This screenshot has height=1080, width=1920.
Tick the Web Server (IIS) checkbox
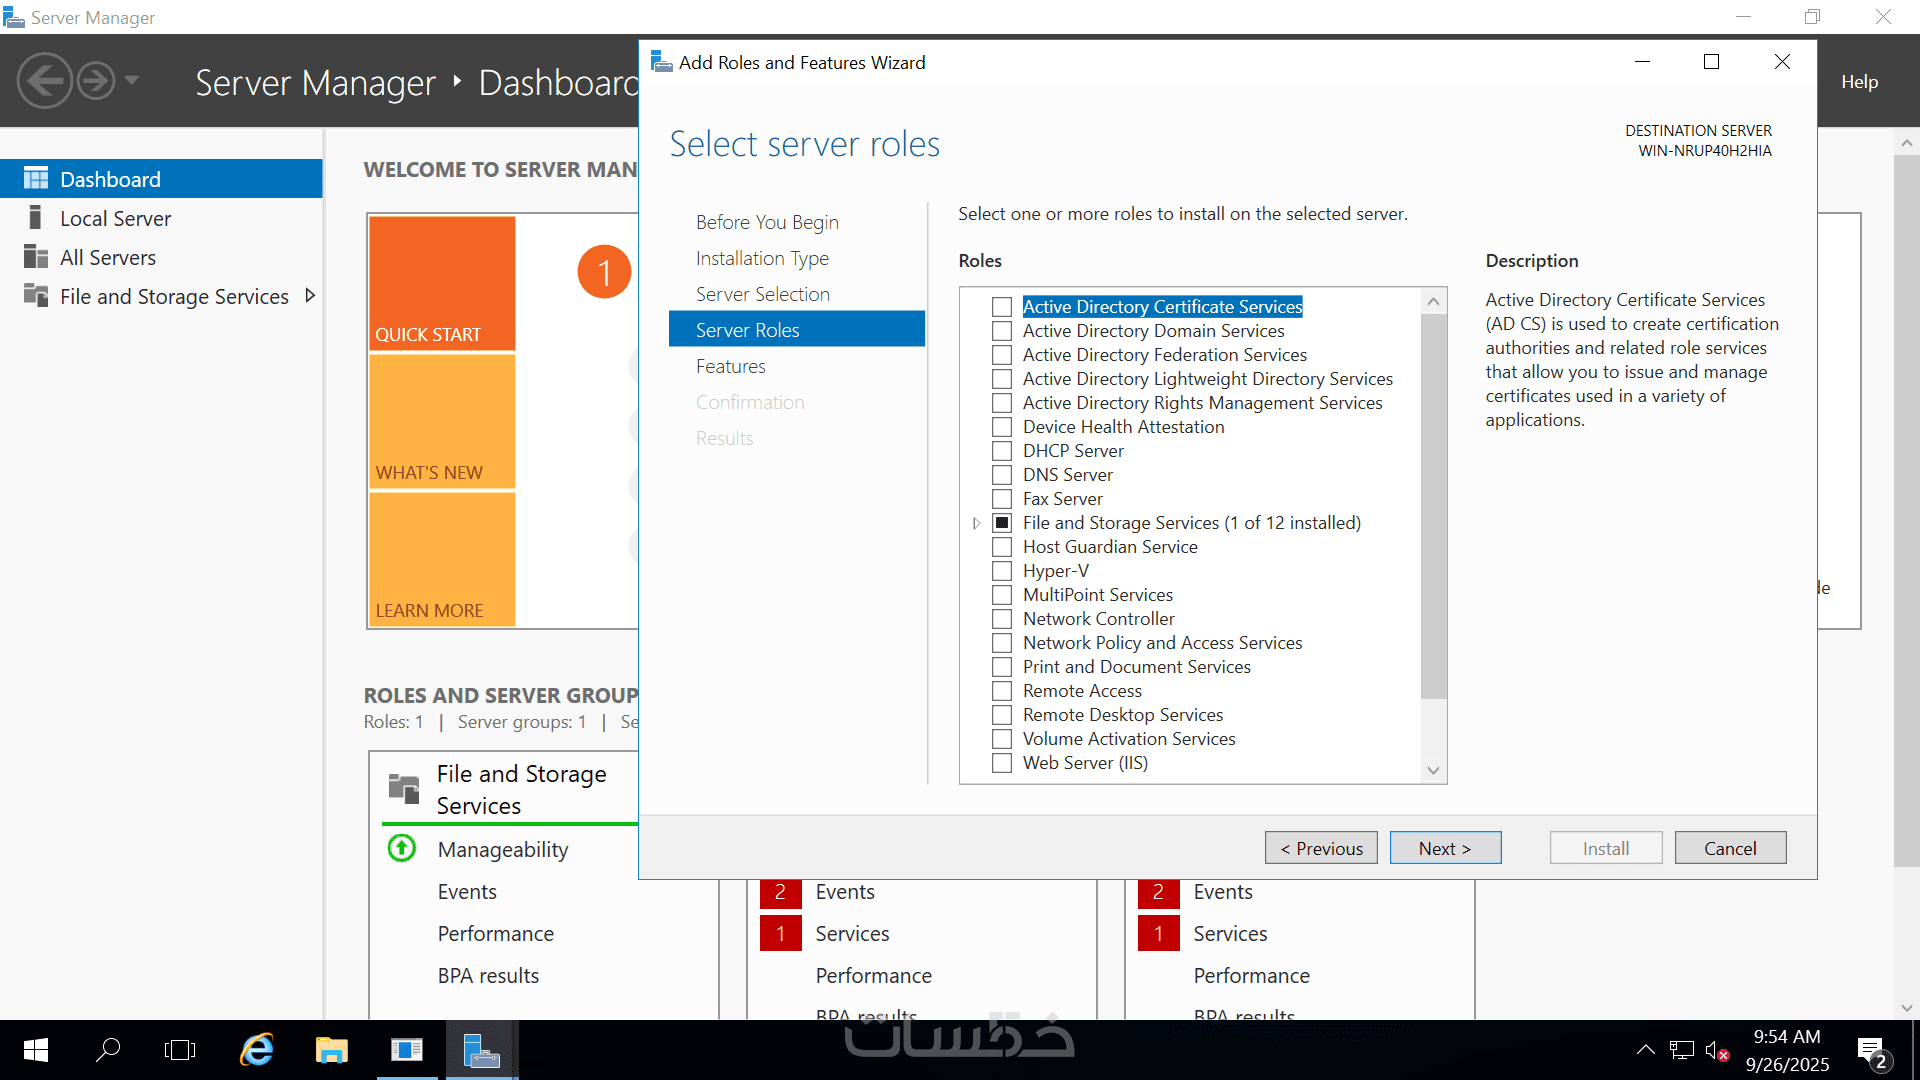click(x=1002, y=763)
